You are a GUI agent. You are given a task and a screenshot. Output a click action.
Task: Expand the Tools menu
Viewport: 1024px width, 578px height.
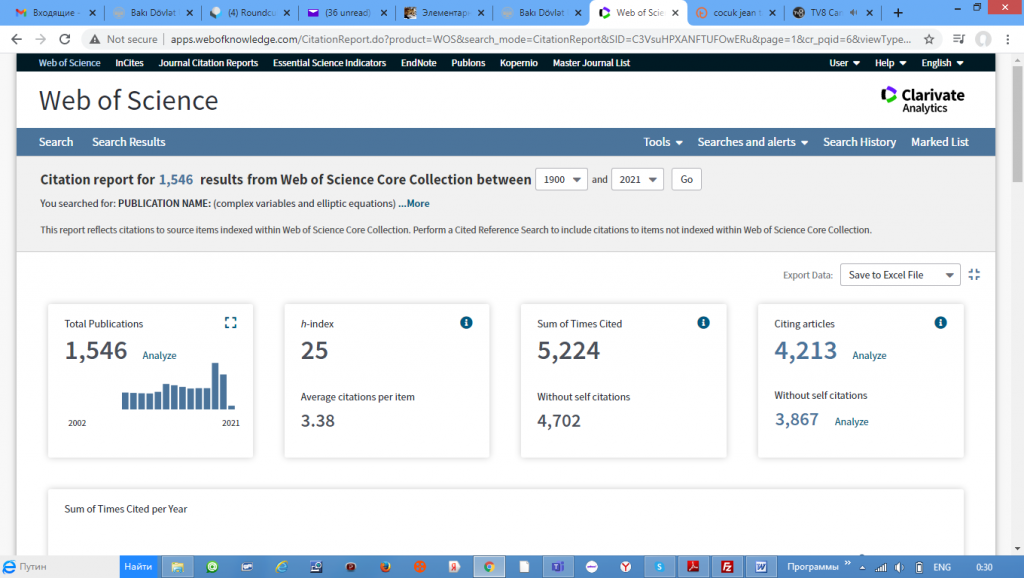click(x=663, y=142)
